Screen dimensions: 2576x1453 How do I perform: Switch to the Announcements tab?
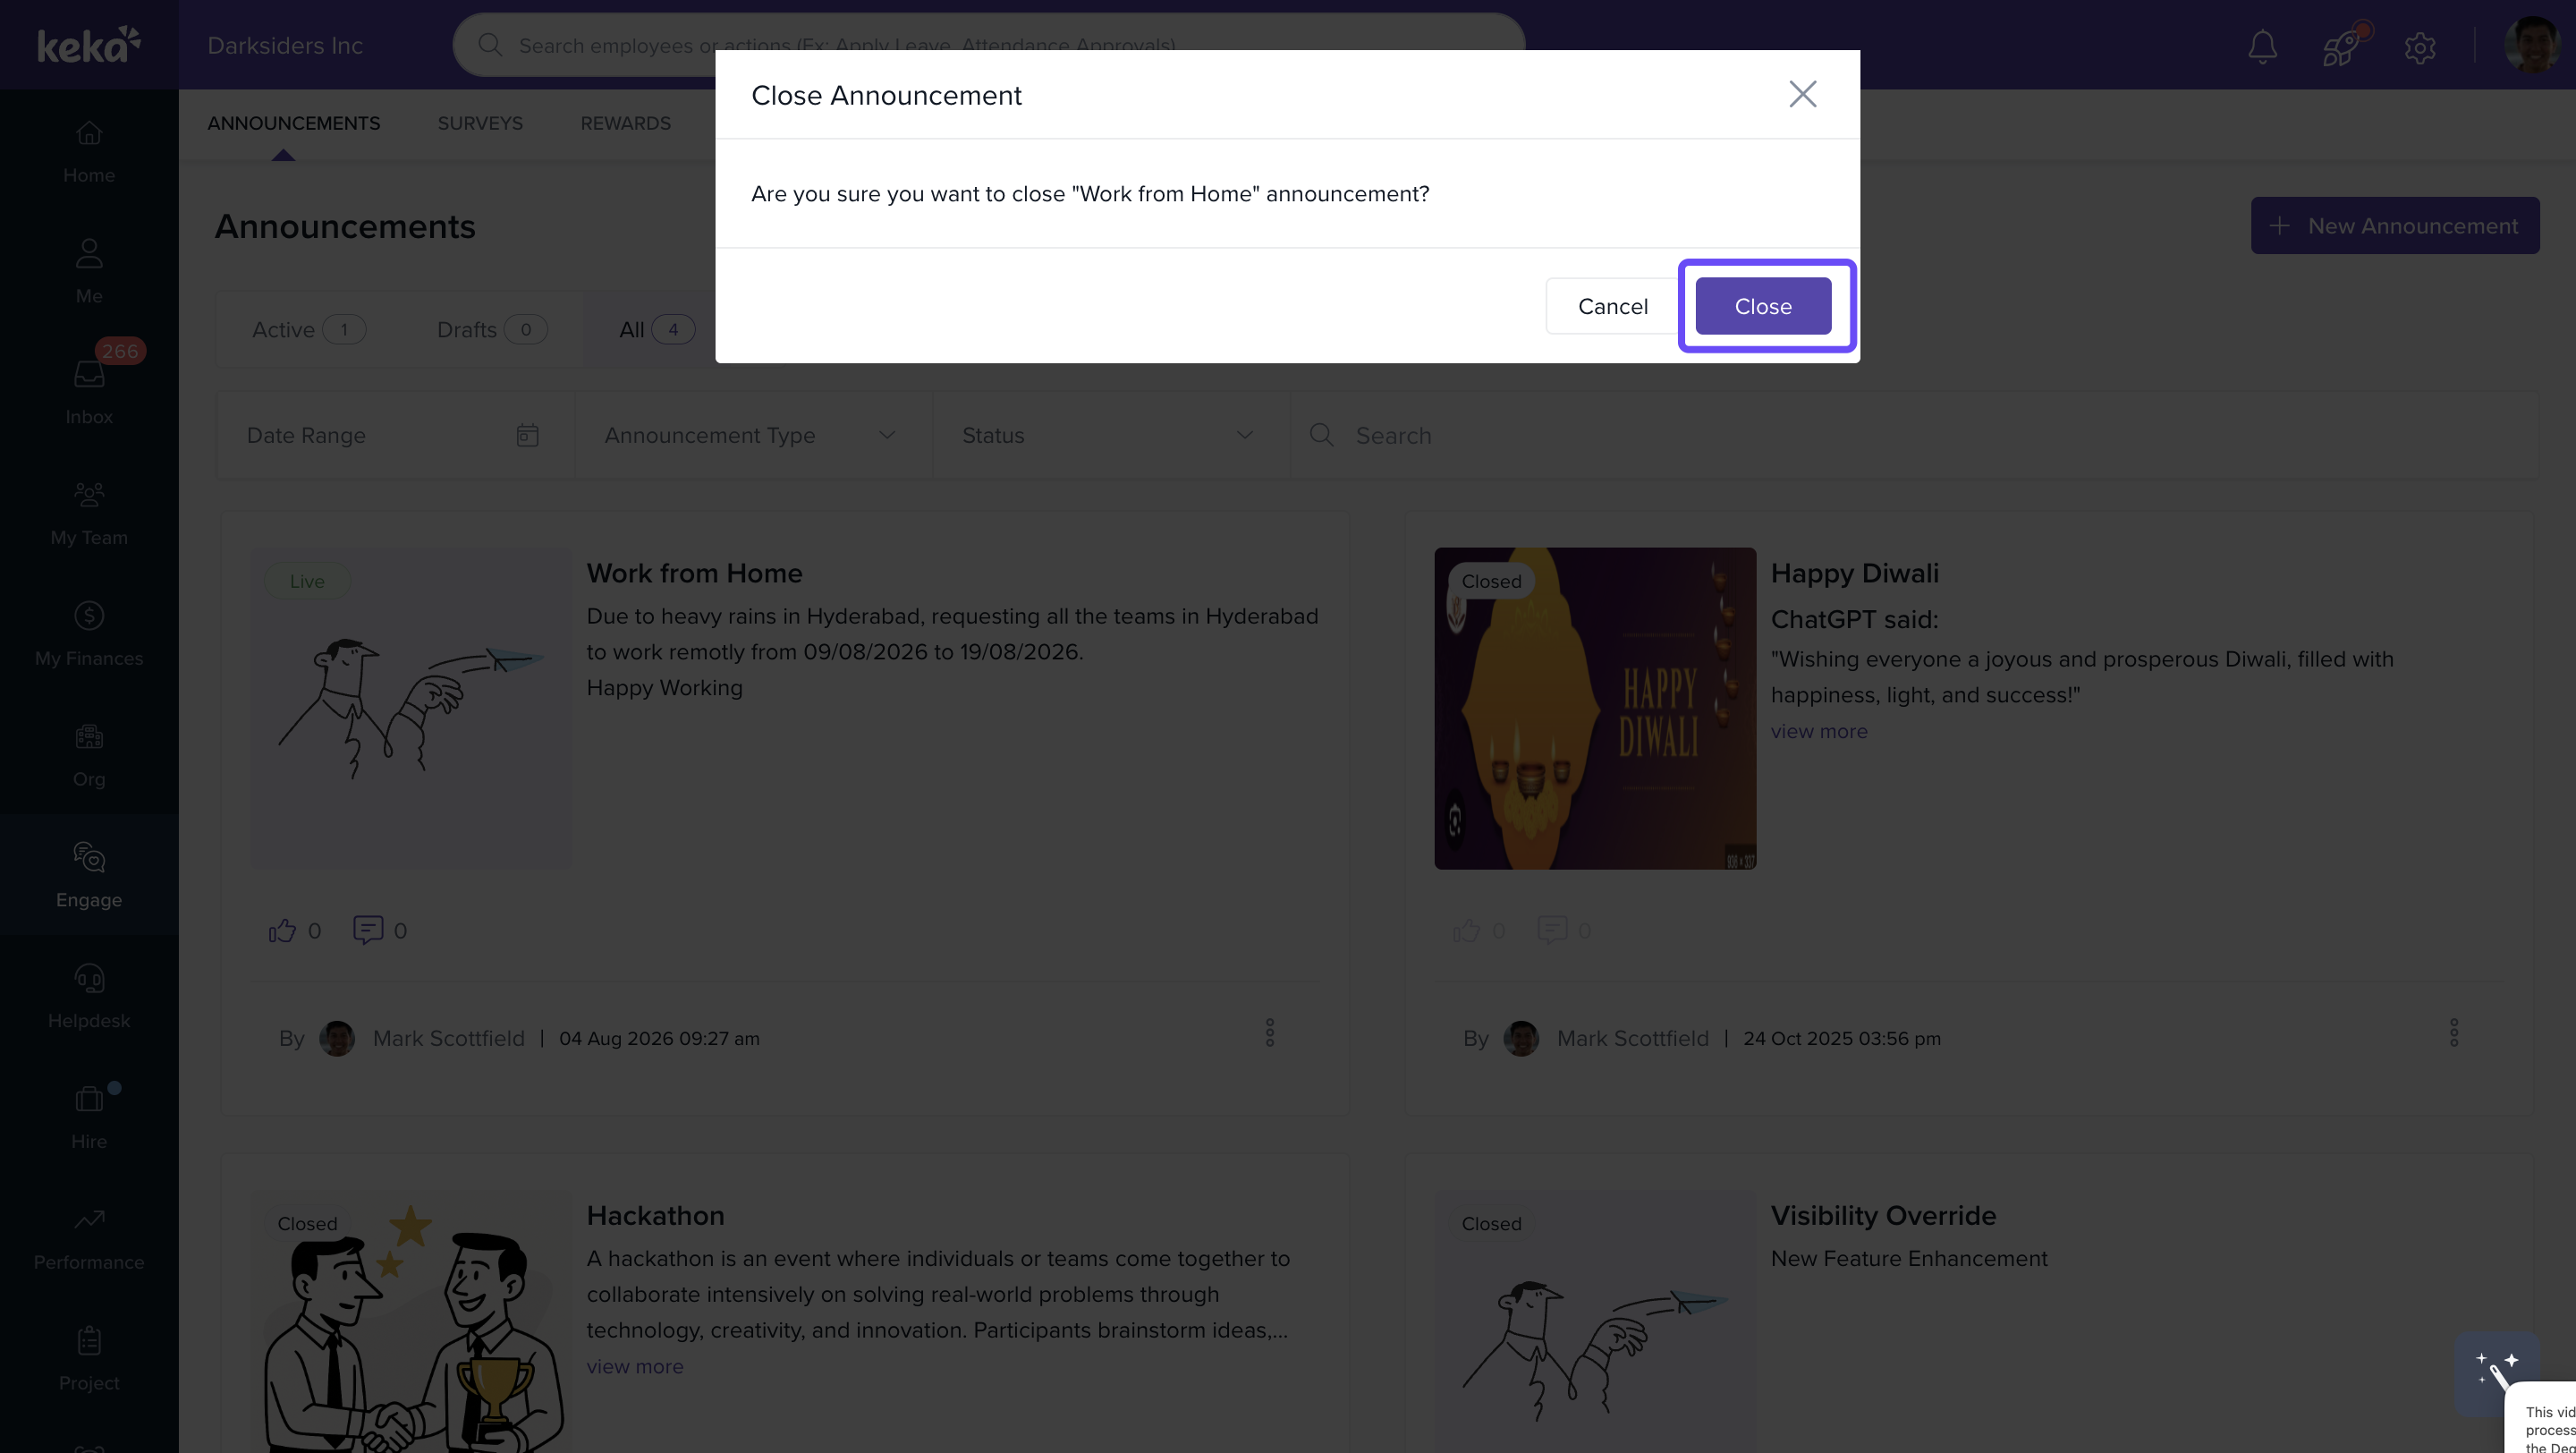[294, 123]
